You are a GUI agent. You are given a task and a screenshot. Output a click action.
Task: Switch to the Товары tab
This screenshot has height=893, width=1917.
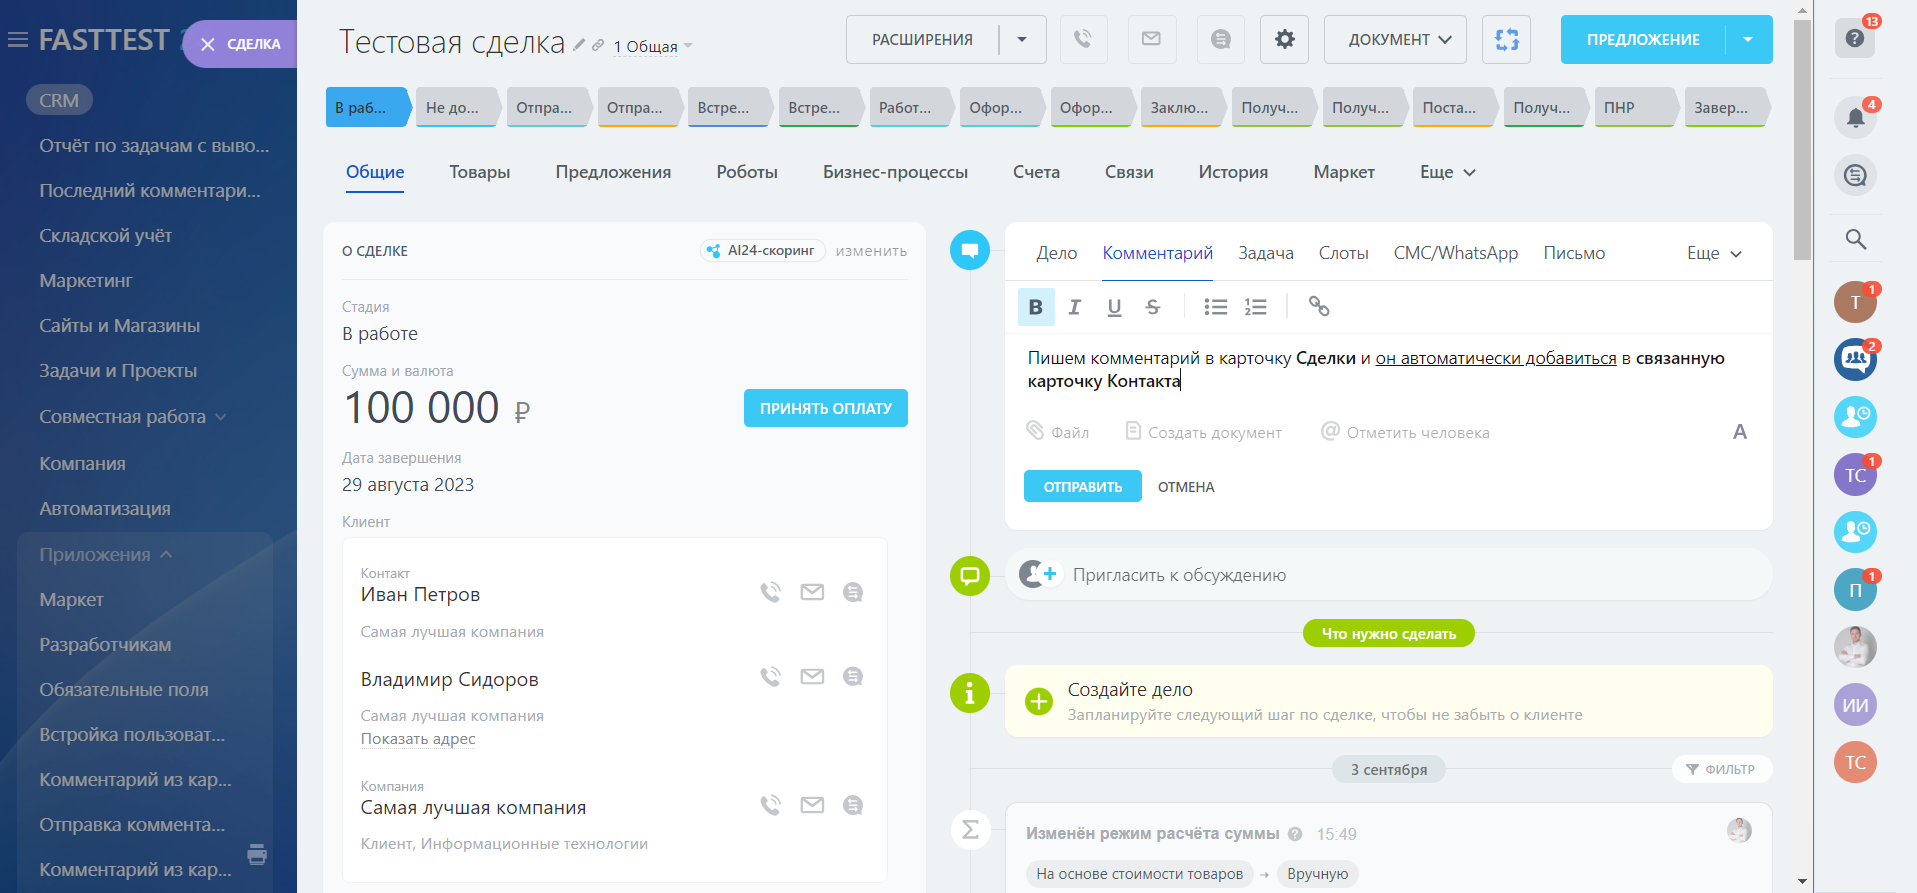[479, 172]
